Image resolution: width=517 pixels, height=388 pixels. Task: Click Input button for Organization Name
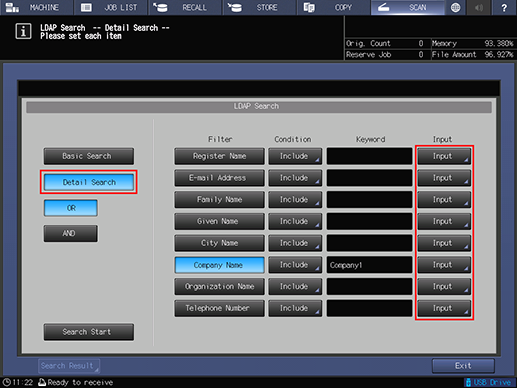click(444, 287)
